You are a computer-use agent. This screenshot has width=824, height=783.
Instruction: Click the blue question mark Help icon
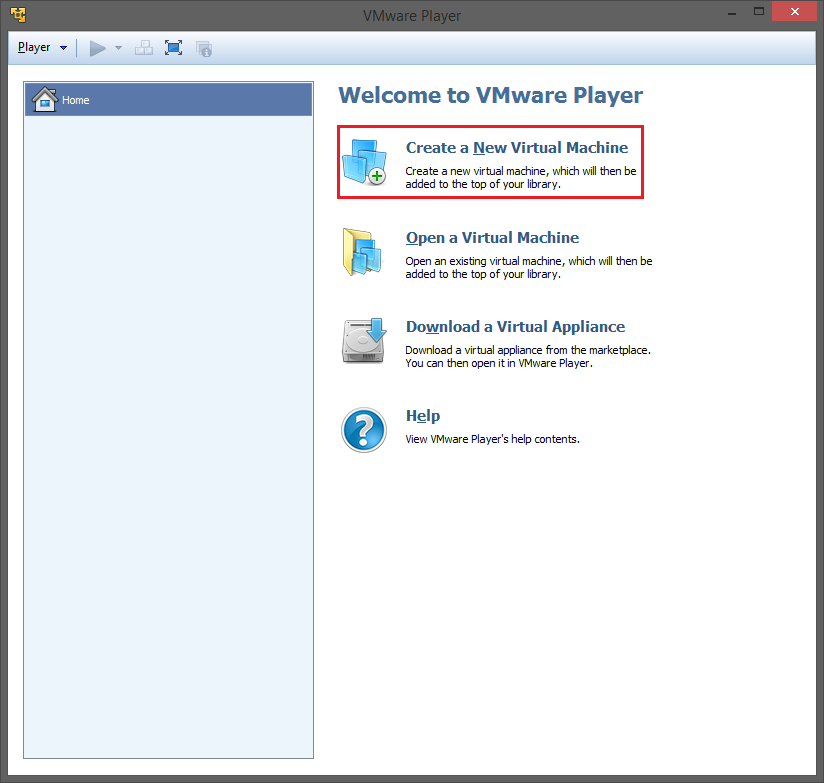tap(363, 429)
